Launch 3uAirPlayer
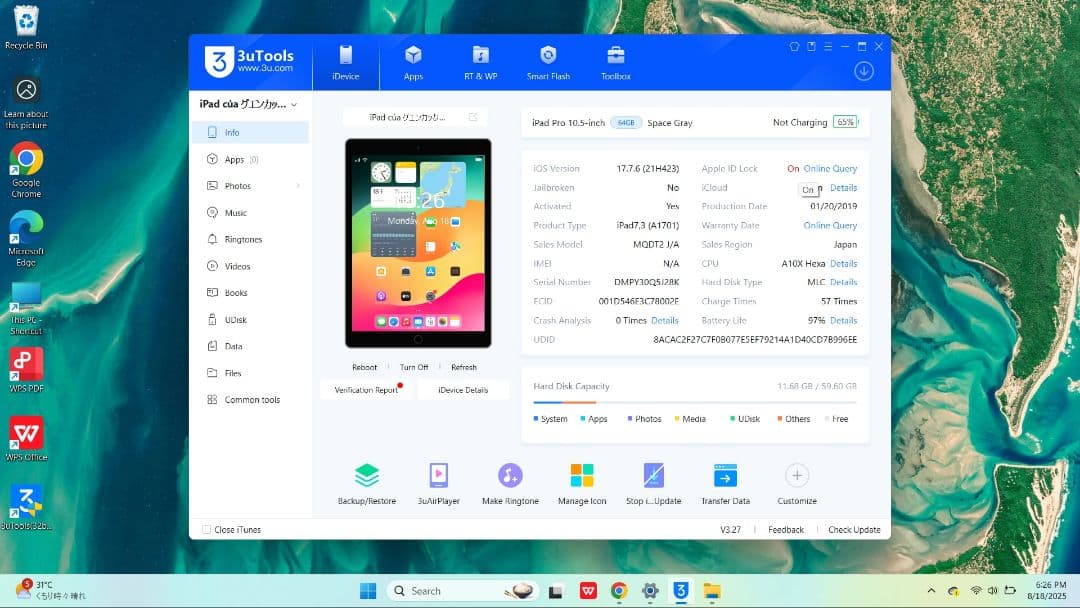 tap(438, 481)
